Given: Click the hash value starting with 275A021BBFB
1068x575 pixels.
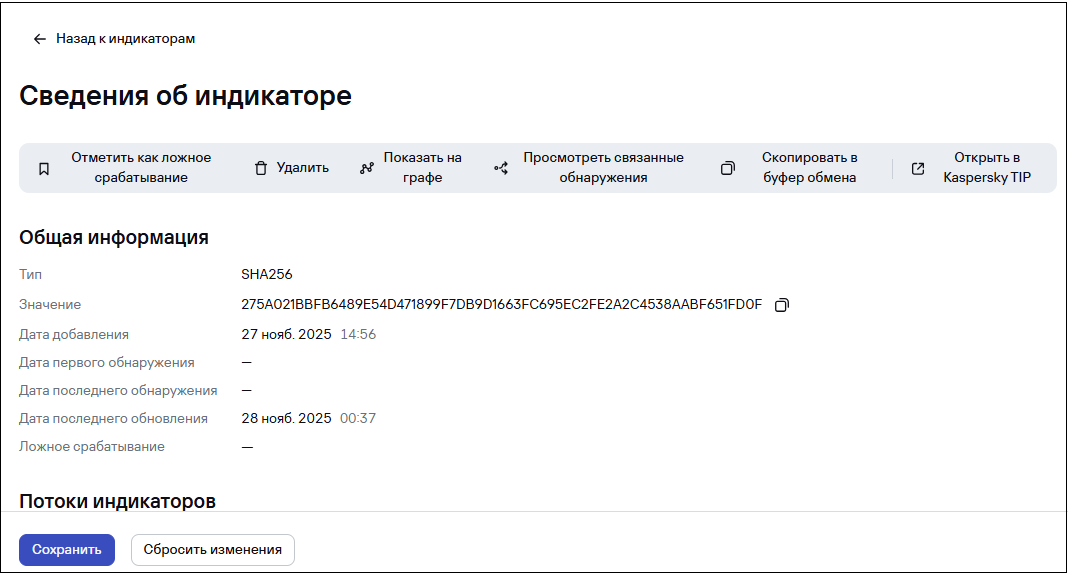Looking at the screenshot, I should [501, 305].
